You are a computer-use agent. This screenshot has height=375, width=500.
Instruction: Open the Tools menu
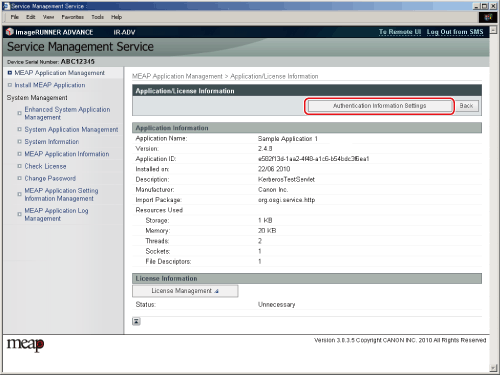pyautogui.click(x=97, y=17)
